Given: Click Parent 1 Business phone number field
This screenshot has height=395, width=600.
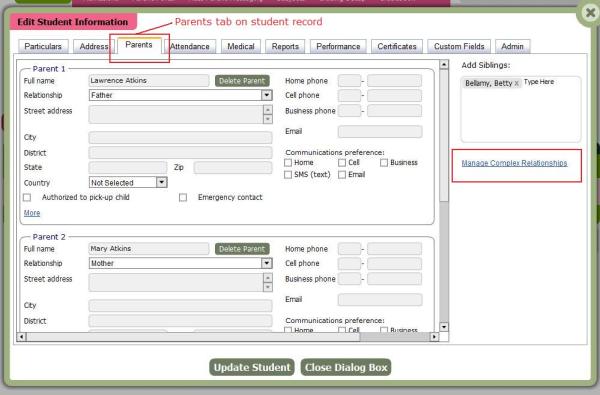Looking at the screenshot, I should point(394,111).
